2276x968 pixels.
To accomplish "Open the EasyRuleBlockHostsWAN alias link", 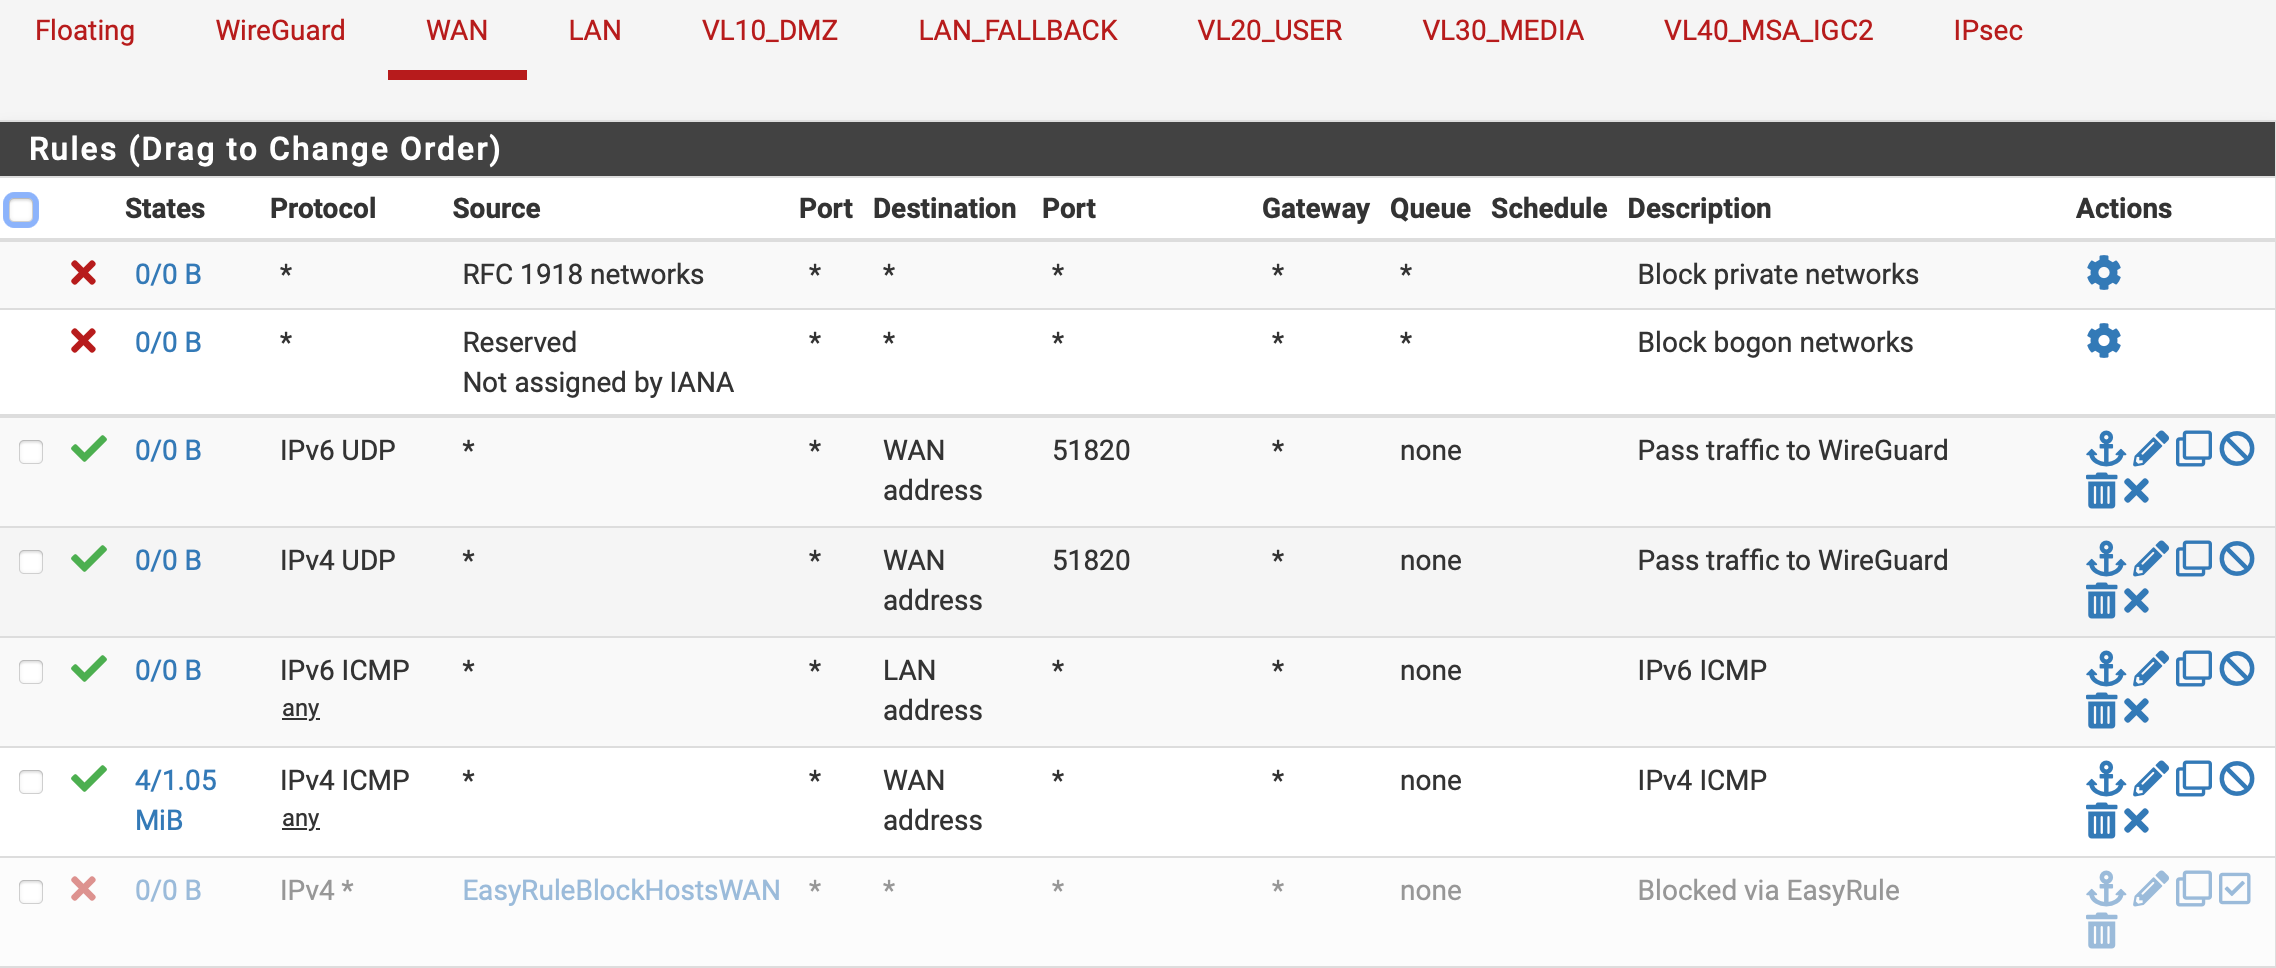I will tap(621, 890).
